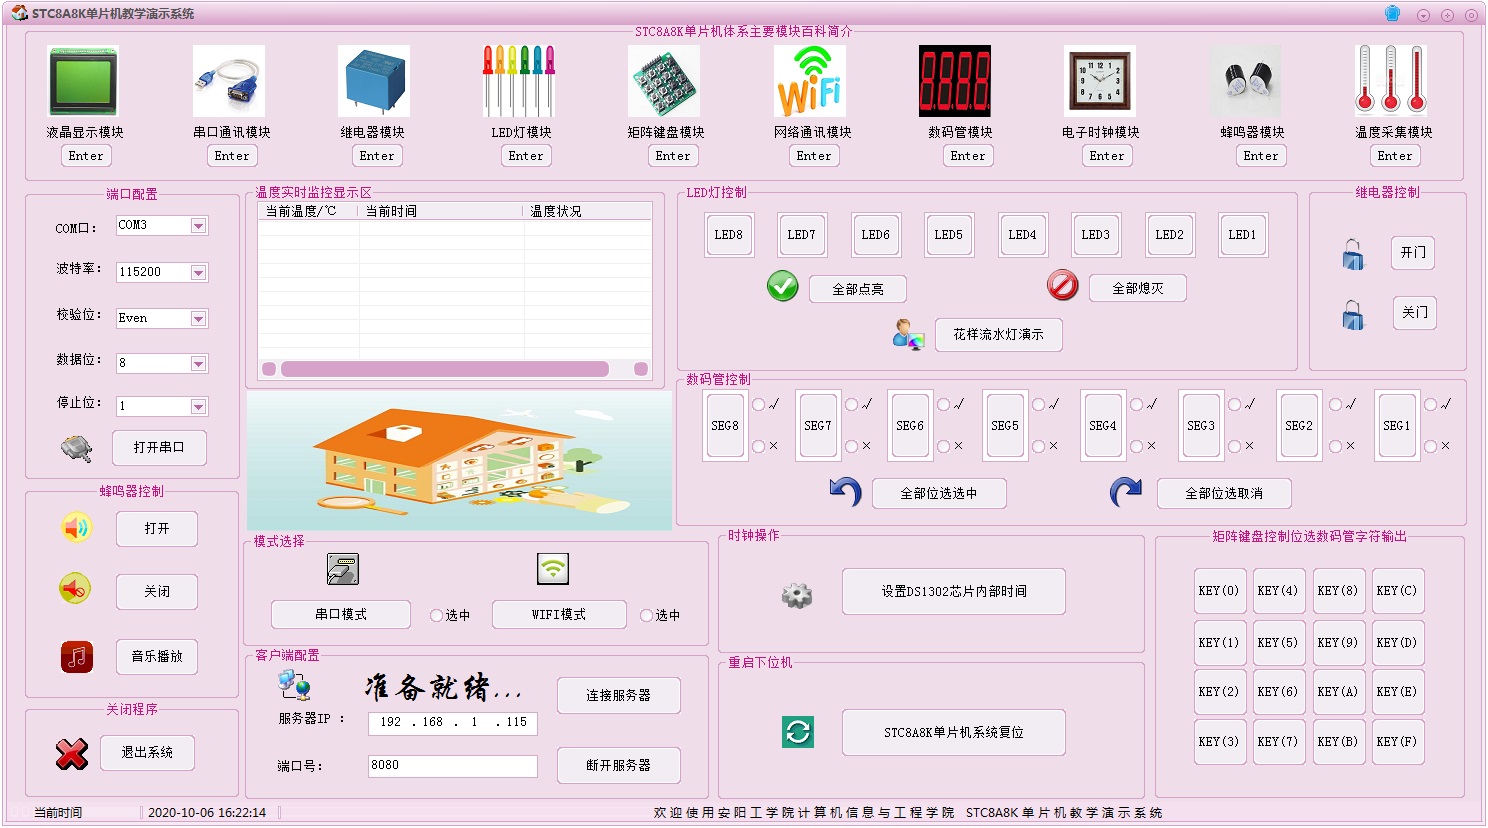Select the SEG4 cross (×) radio button

pos(1137,446)
